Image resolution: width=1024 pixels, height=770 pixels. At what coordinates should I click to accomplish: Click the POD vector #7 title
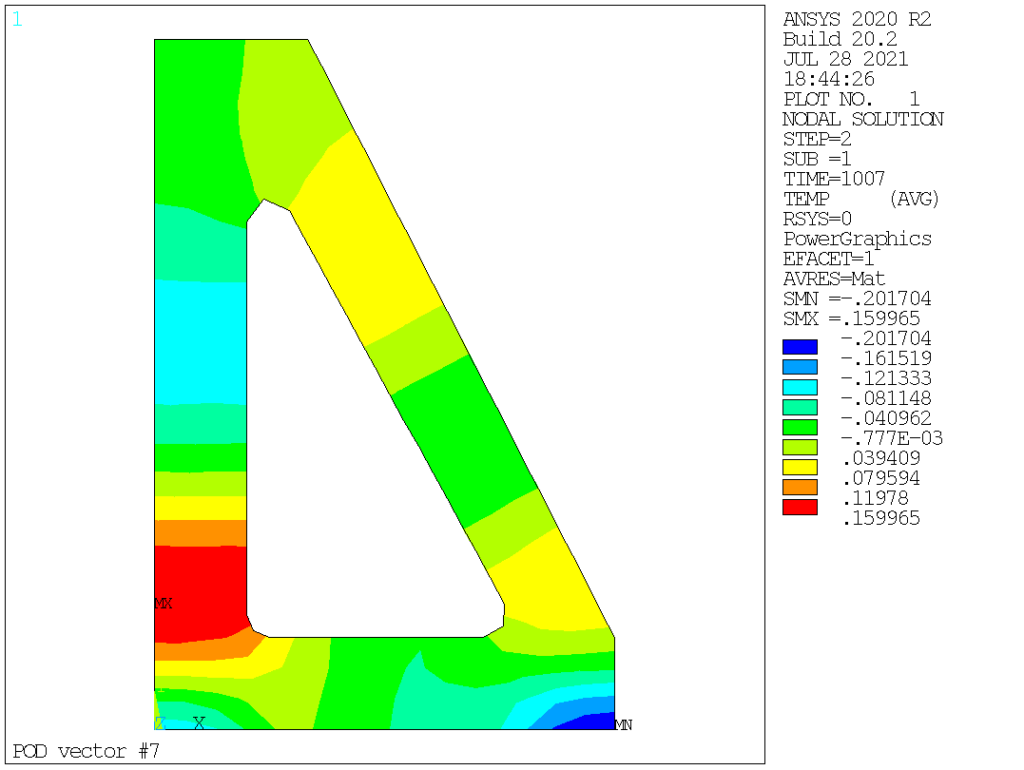(x=86, y=751)
